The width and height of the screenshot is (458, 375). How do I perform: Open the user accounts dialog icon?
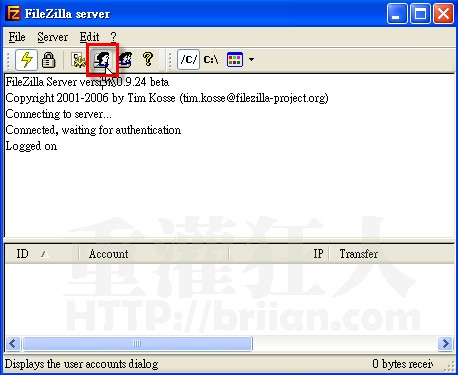coord(102,60)
